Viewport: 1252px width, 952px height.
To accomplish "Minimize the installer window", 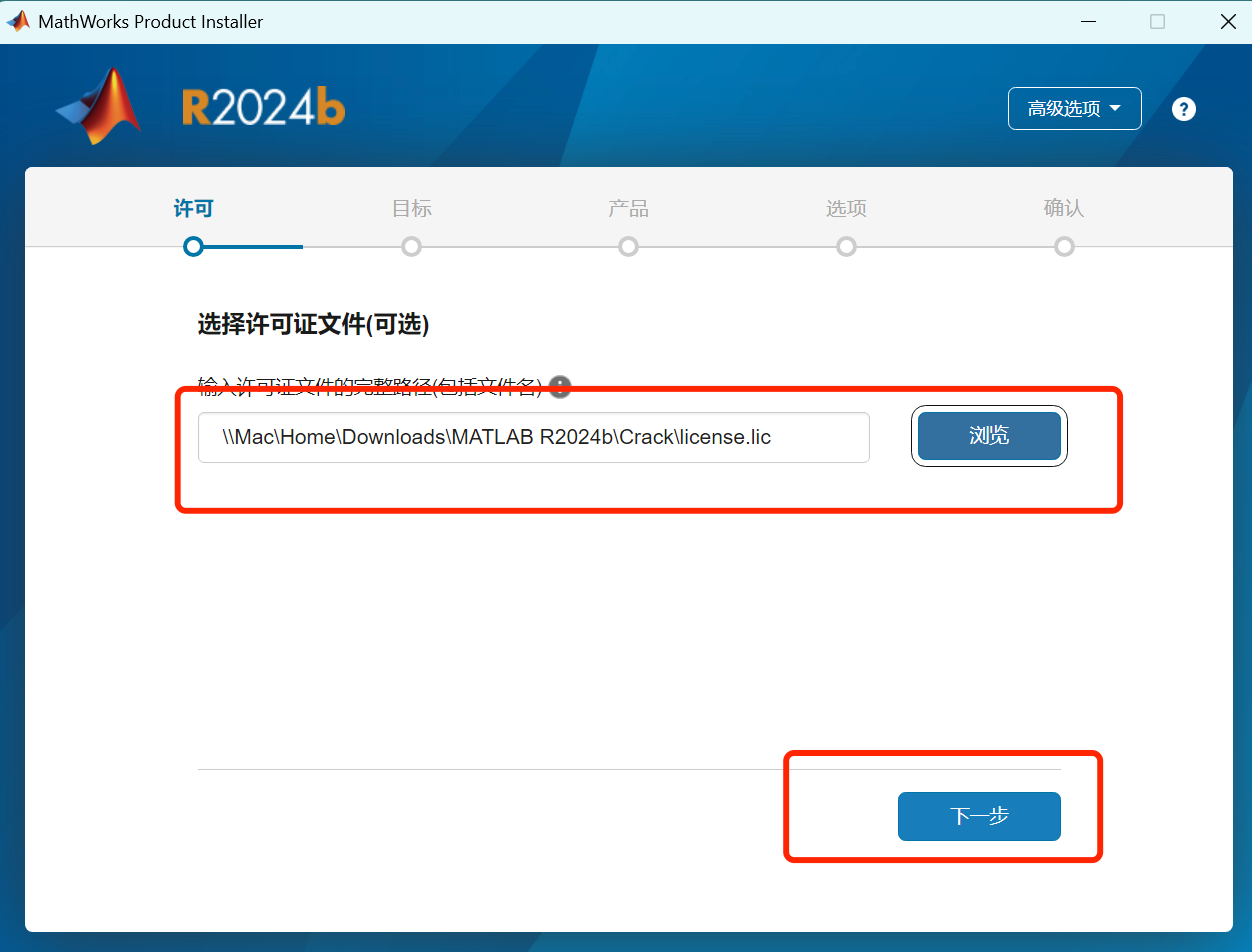I will click(1087, 21).
